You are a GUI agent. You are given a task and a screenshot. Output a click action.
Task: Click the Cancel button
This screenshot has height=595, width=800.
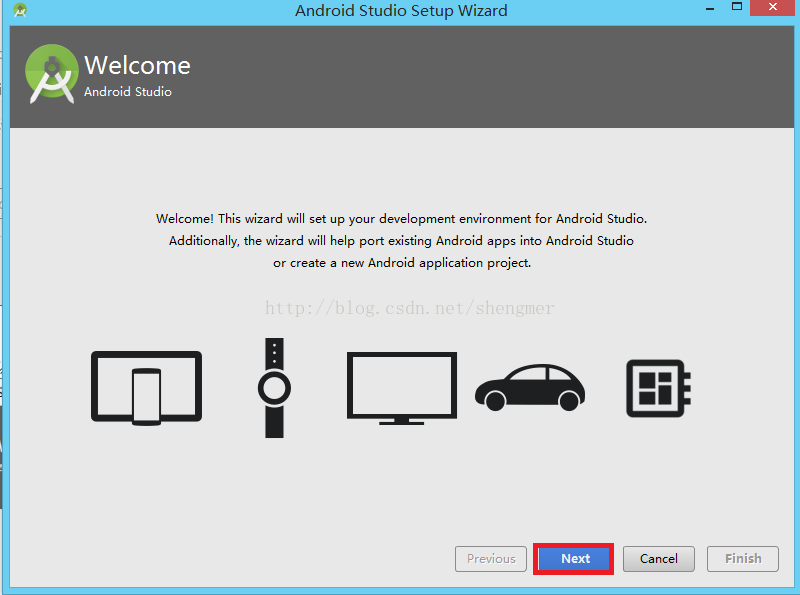659,559
